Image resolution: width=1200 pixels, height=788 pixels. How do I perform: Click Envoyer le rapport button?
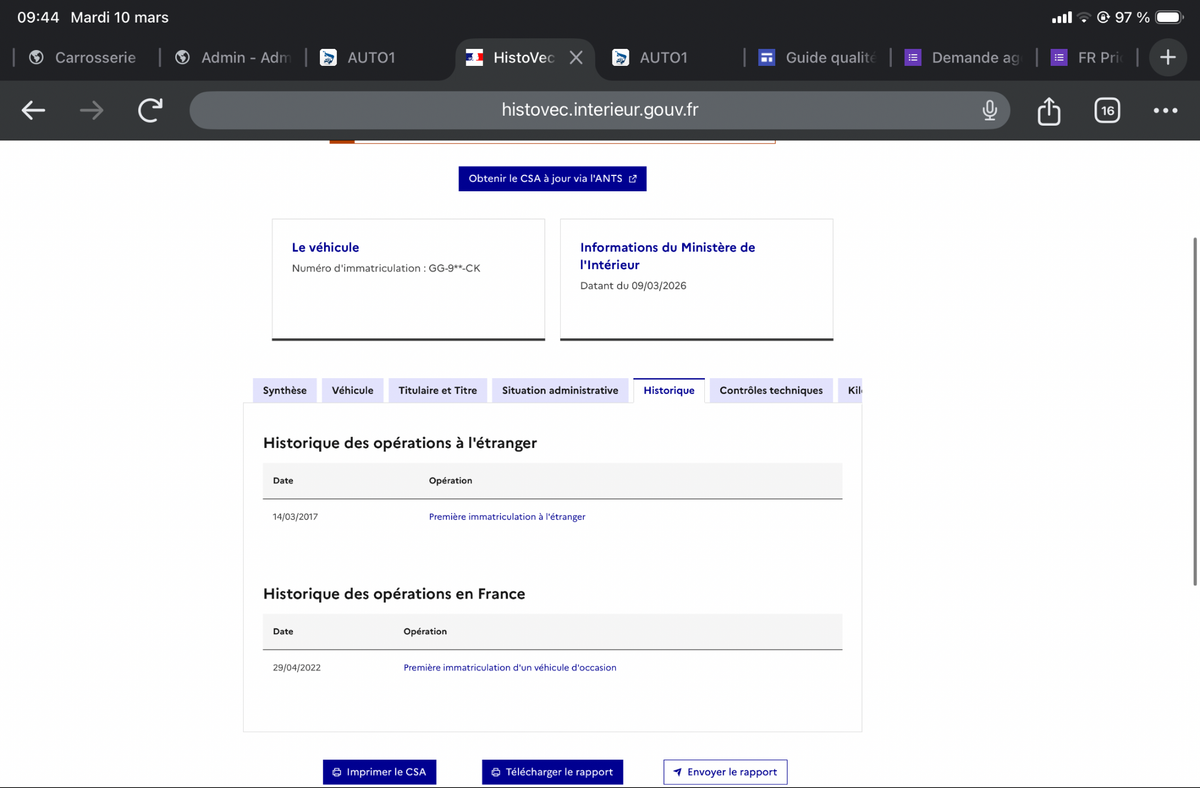pyautogui.click(x=726, y=772)
